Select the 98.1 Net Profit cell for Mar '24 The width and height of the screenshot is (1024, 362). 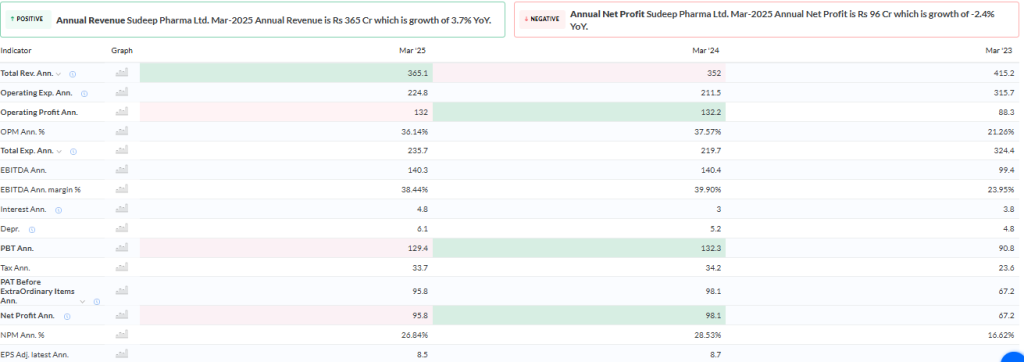click(579, 315)
